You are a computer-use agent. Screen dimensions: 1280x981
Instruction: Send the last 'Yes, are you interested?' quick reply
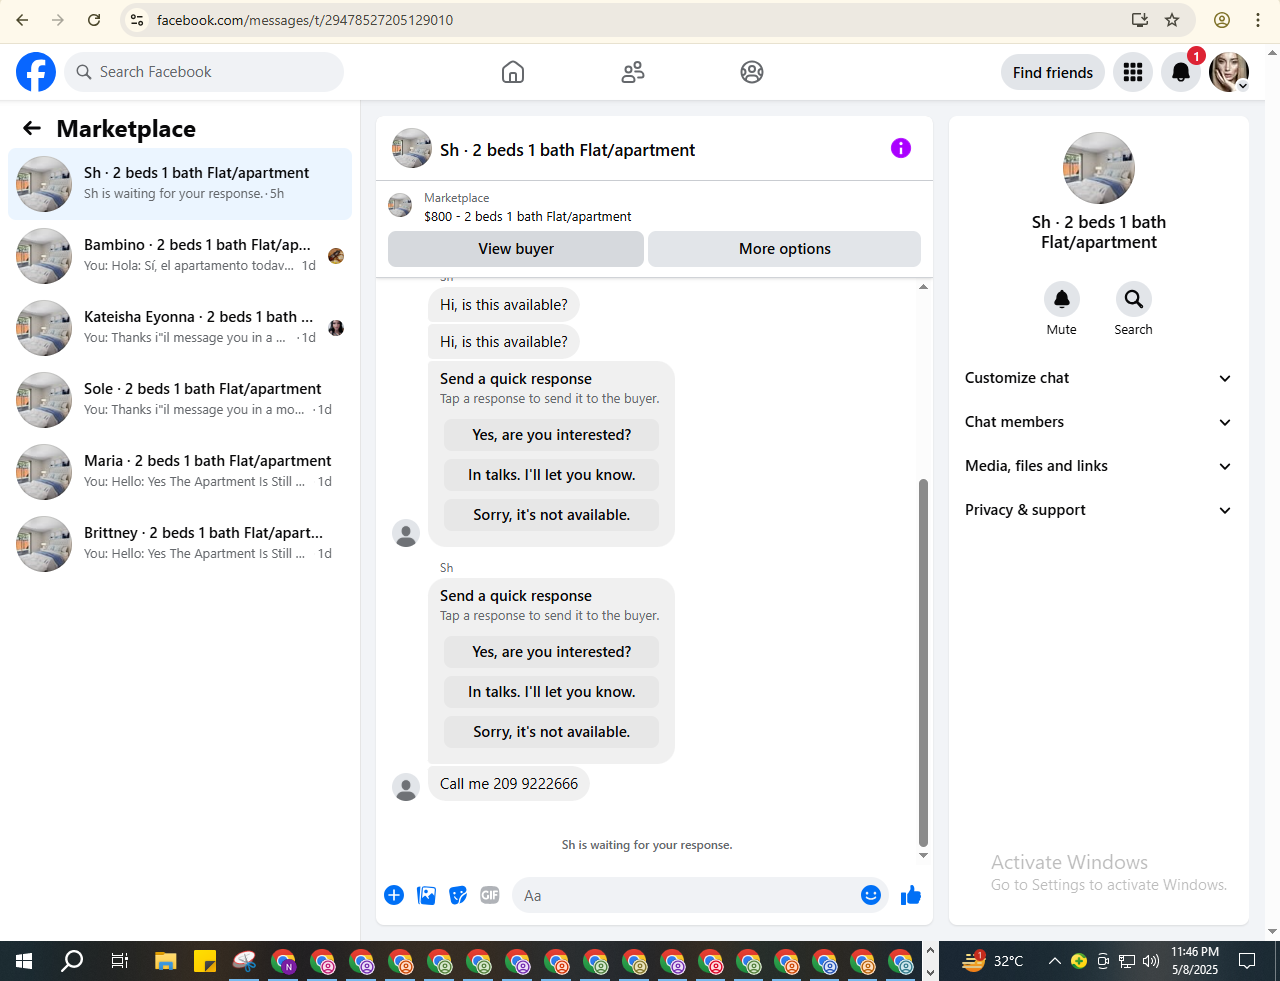pos(552,652)
